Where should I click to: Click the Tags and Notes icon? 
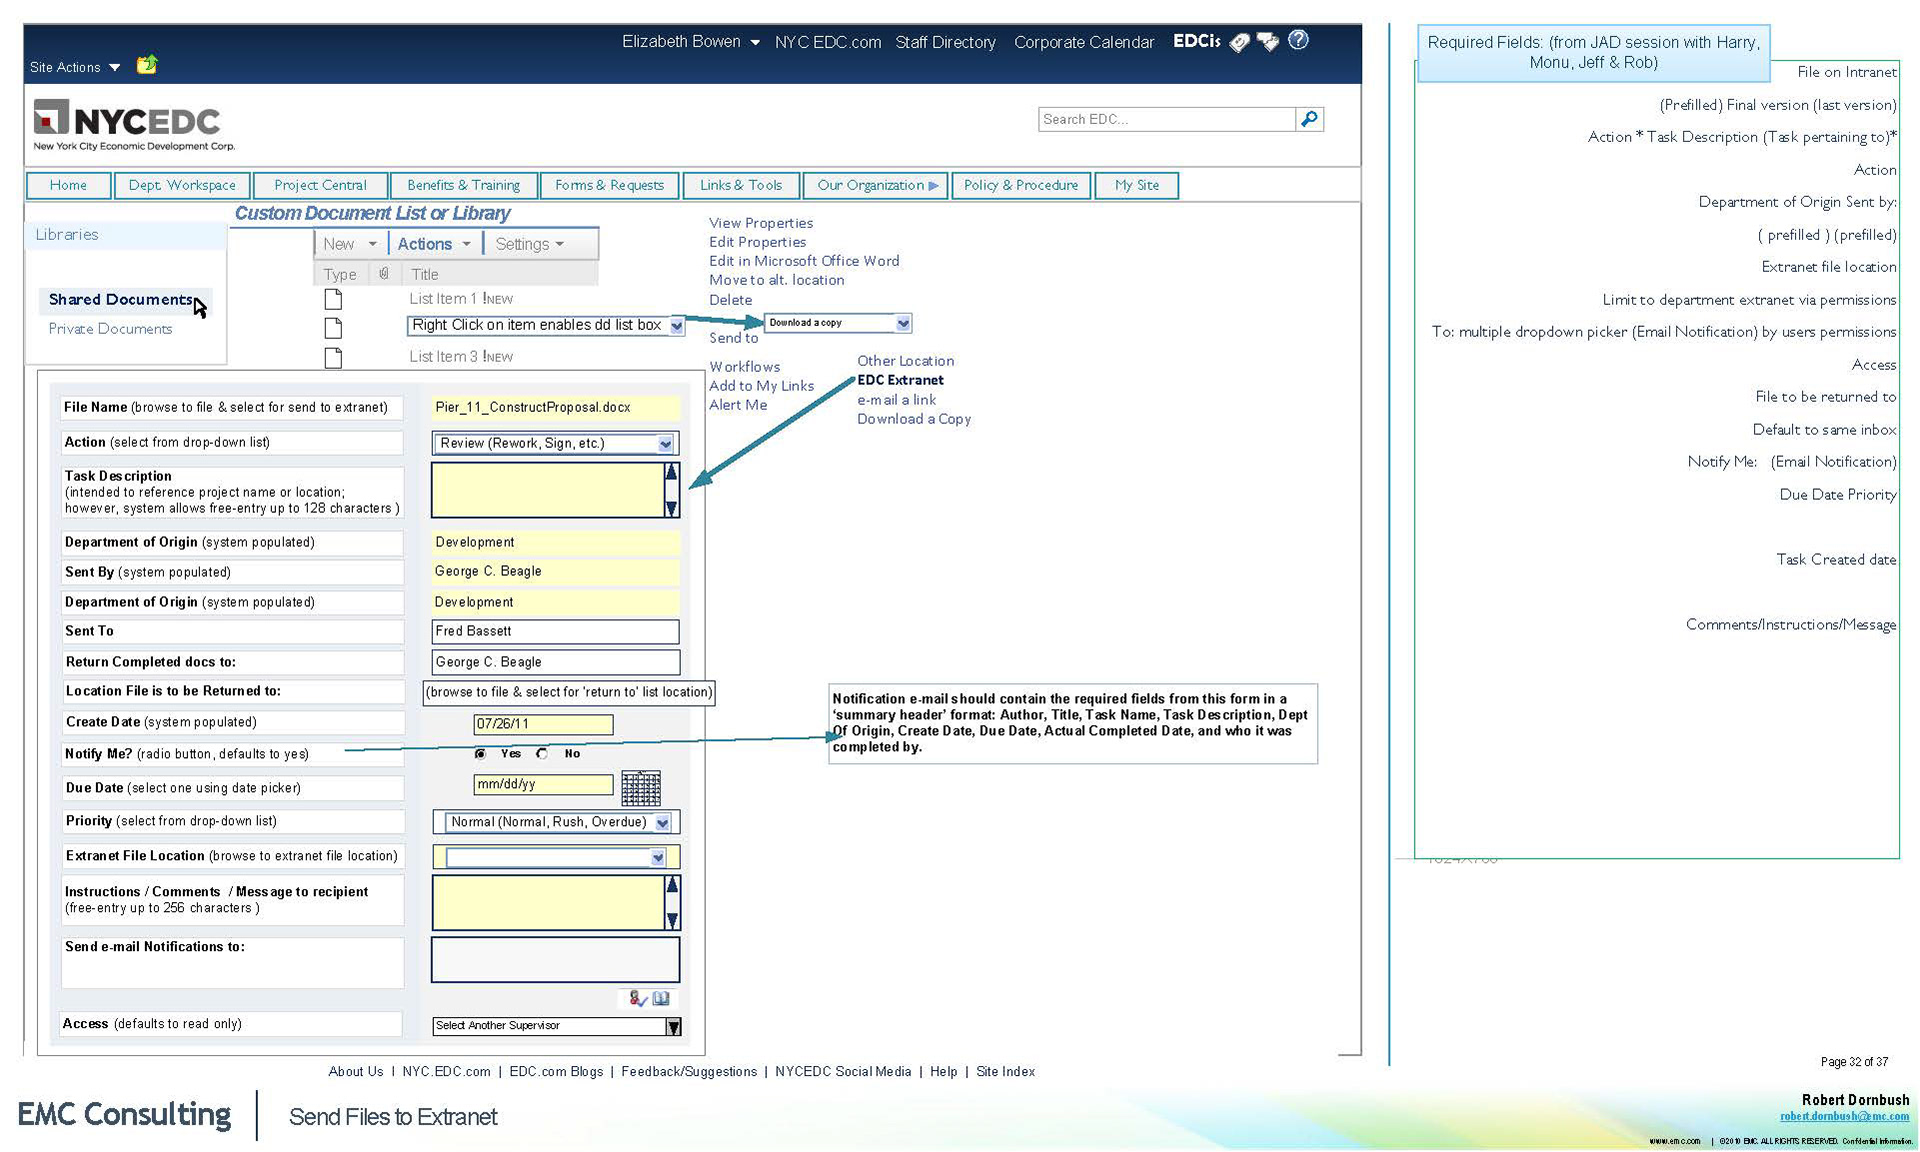(1268, 42)
